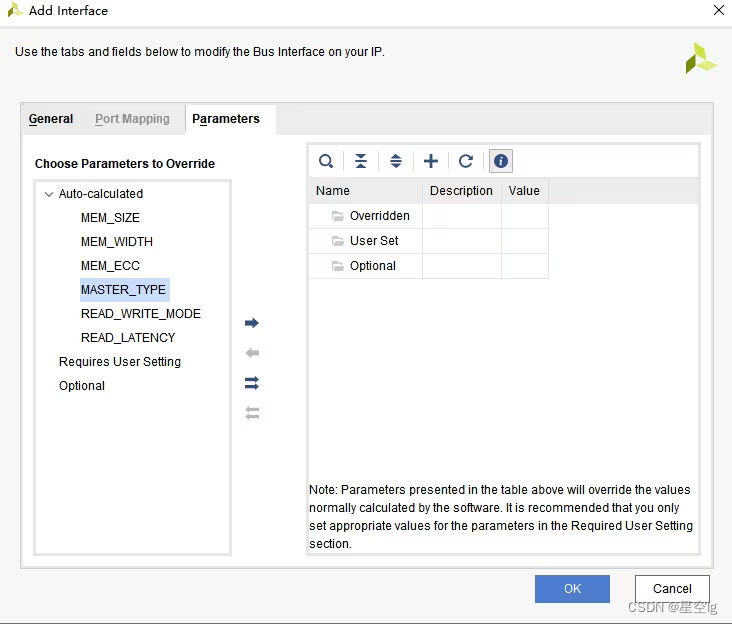This screenshot has height=624, width=732.
Task: Toggle the info icon in toolbar
Action: [501, 161]
